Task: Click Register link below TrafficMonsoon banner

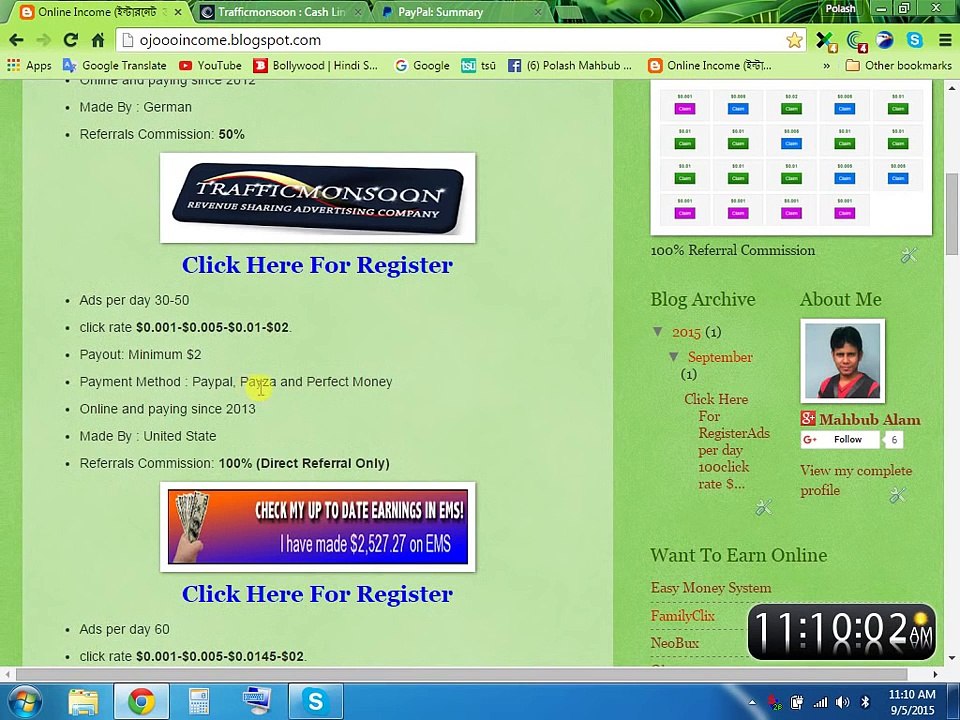Action: 317,265
